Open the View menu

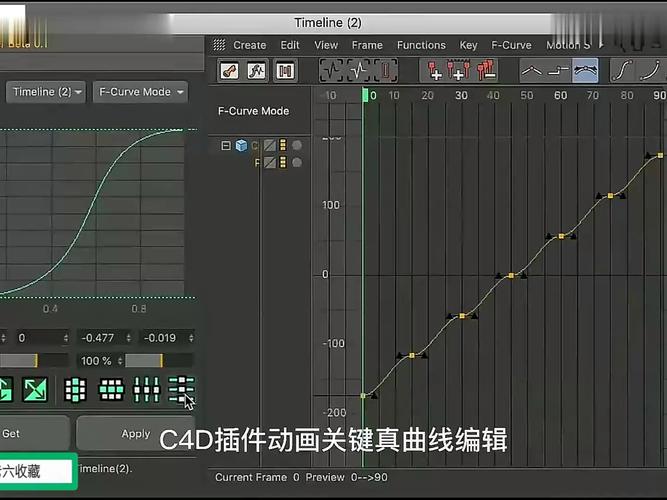pyautogui.click(x=326, y=45)
